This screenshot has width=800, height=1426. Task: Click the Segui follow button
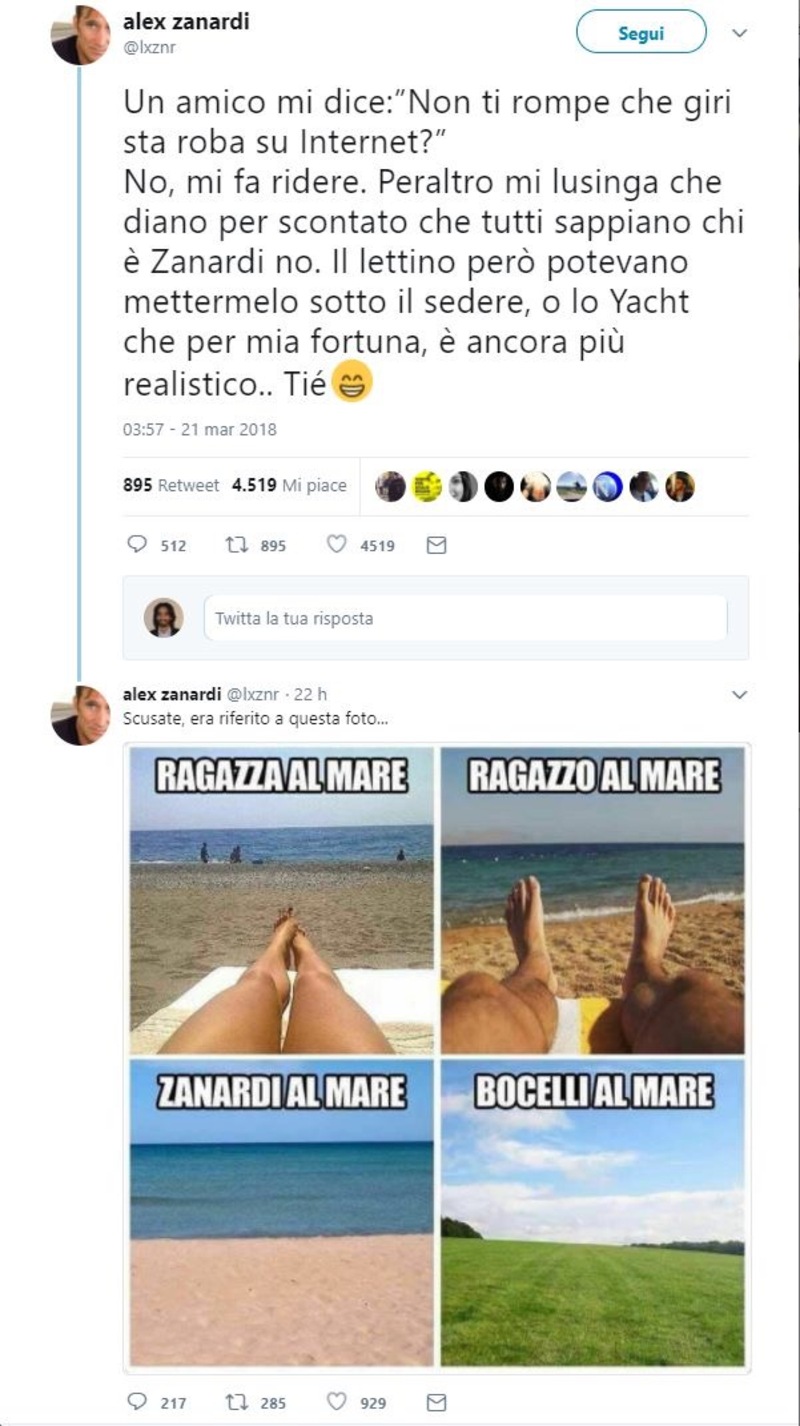coord(641,33)
